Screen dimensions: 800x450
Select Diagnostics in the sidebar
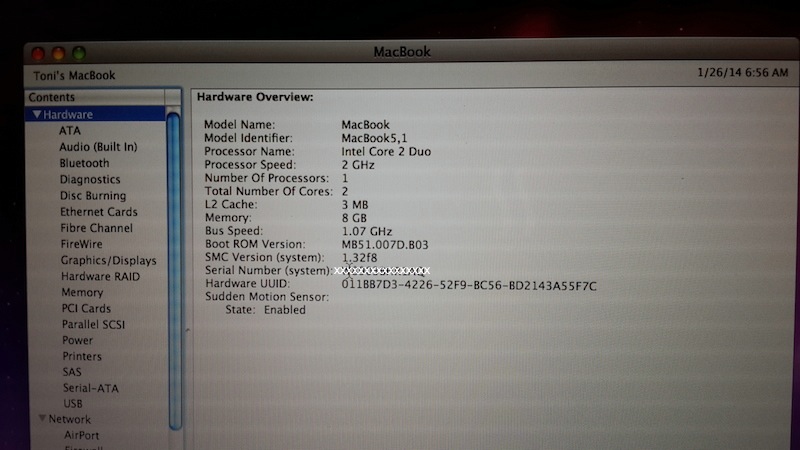click(x=90, y=180)
